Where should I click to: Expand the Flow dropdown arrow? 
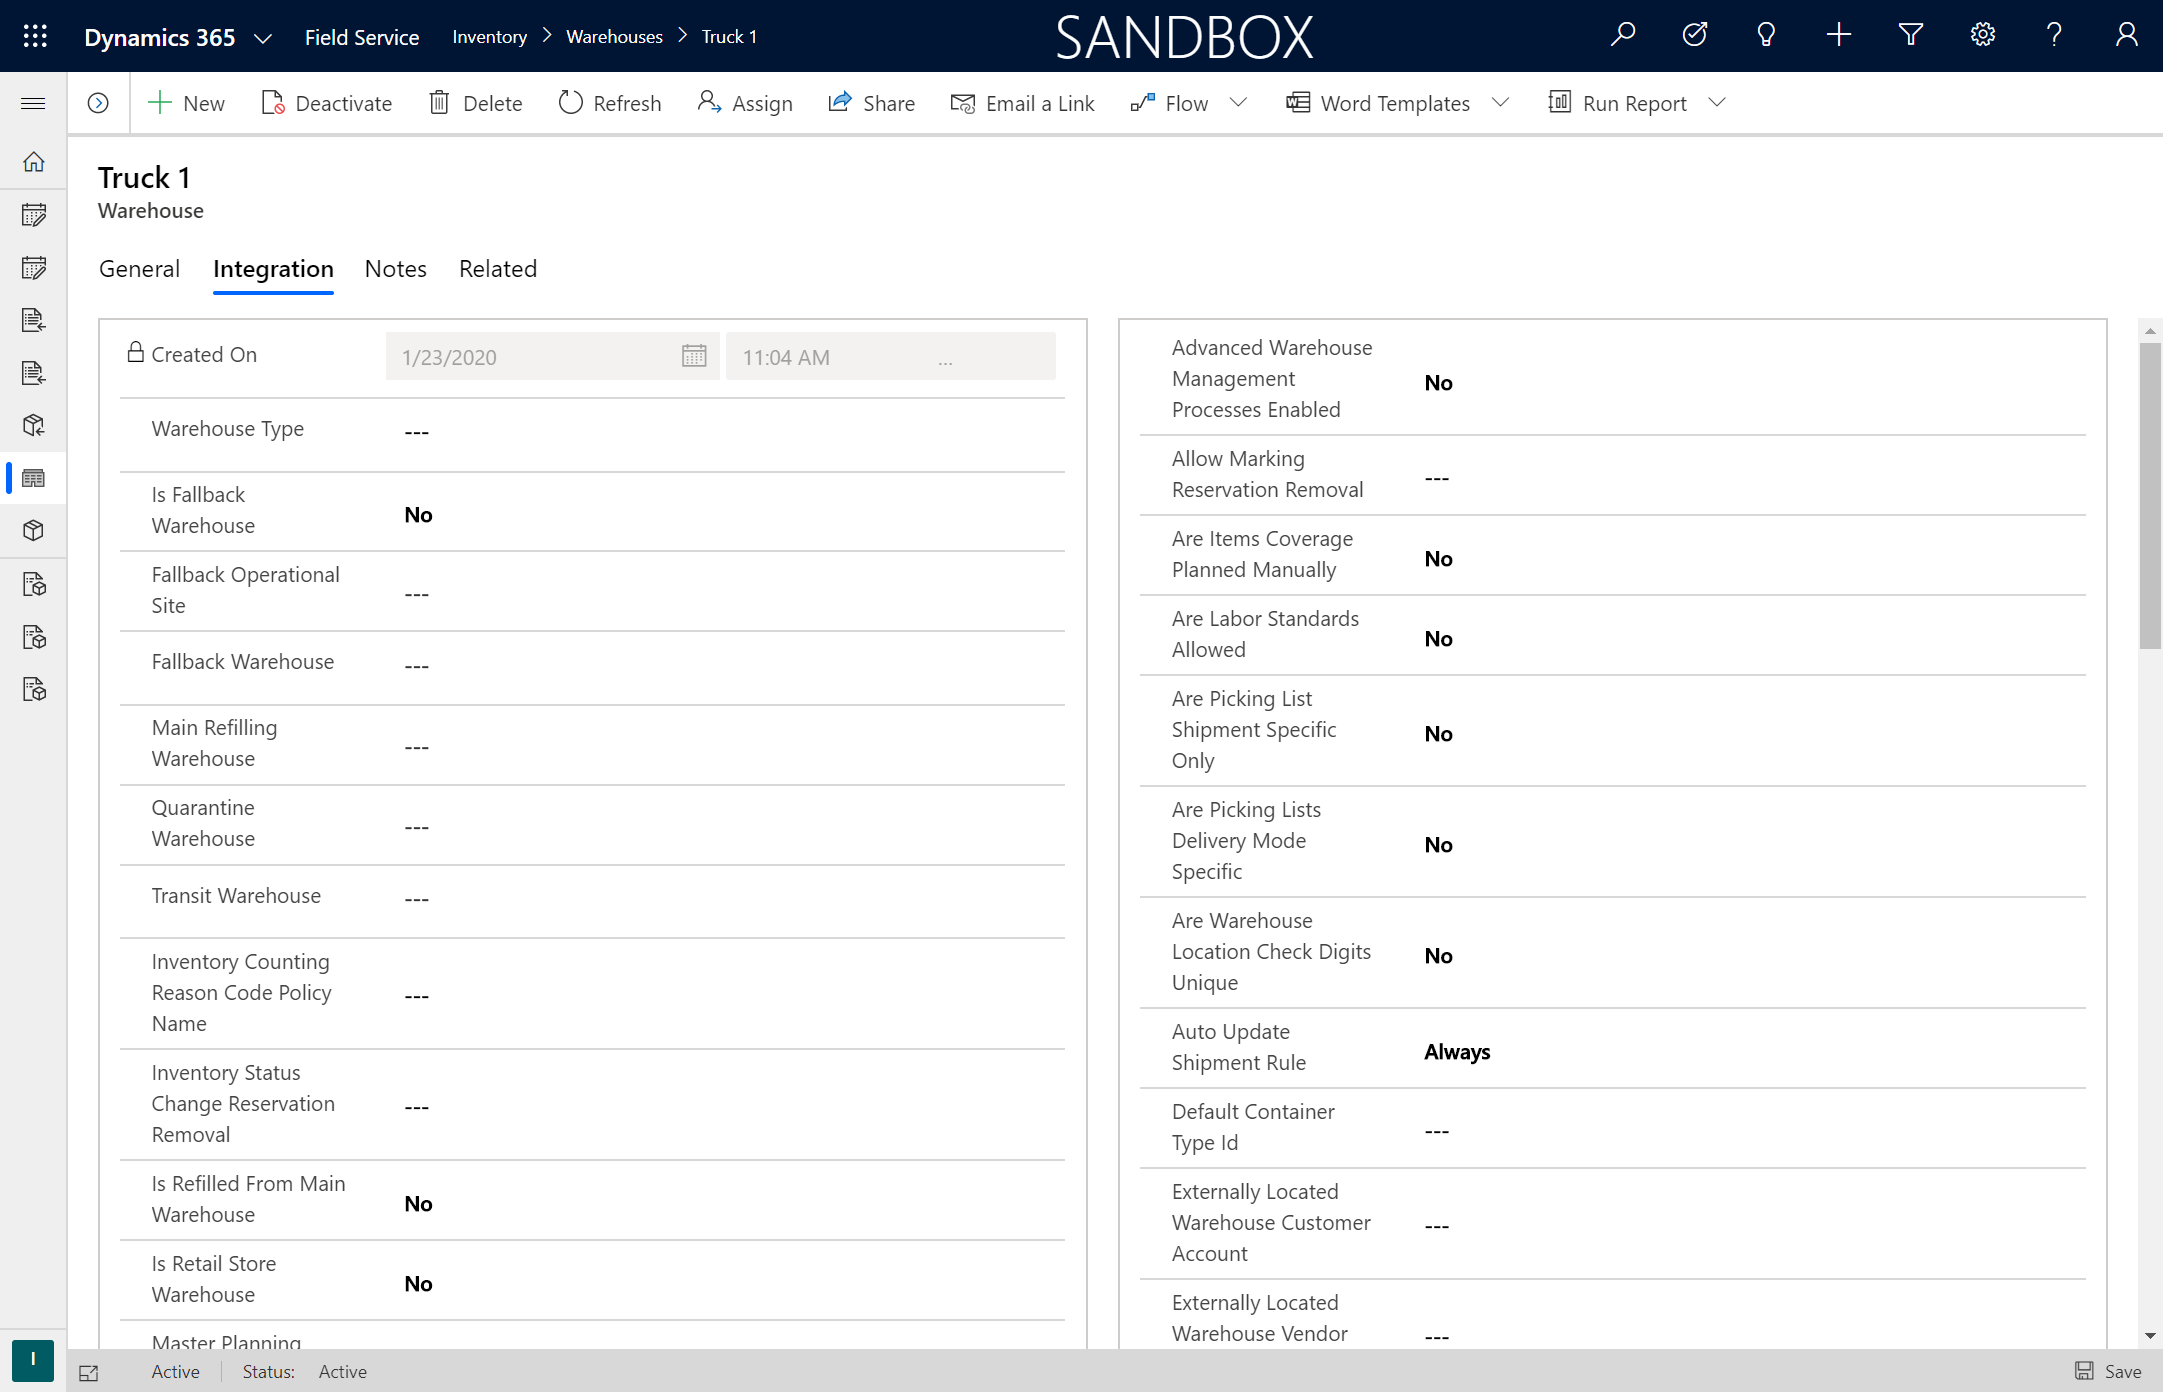(x=1241, y=102)
